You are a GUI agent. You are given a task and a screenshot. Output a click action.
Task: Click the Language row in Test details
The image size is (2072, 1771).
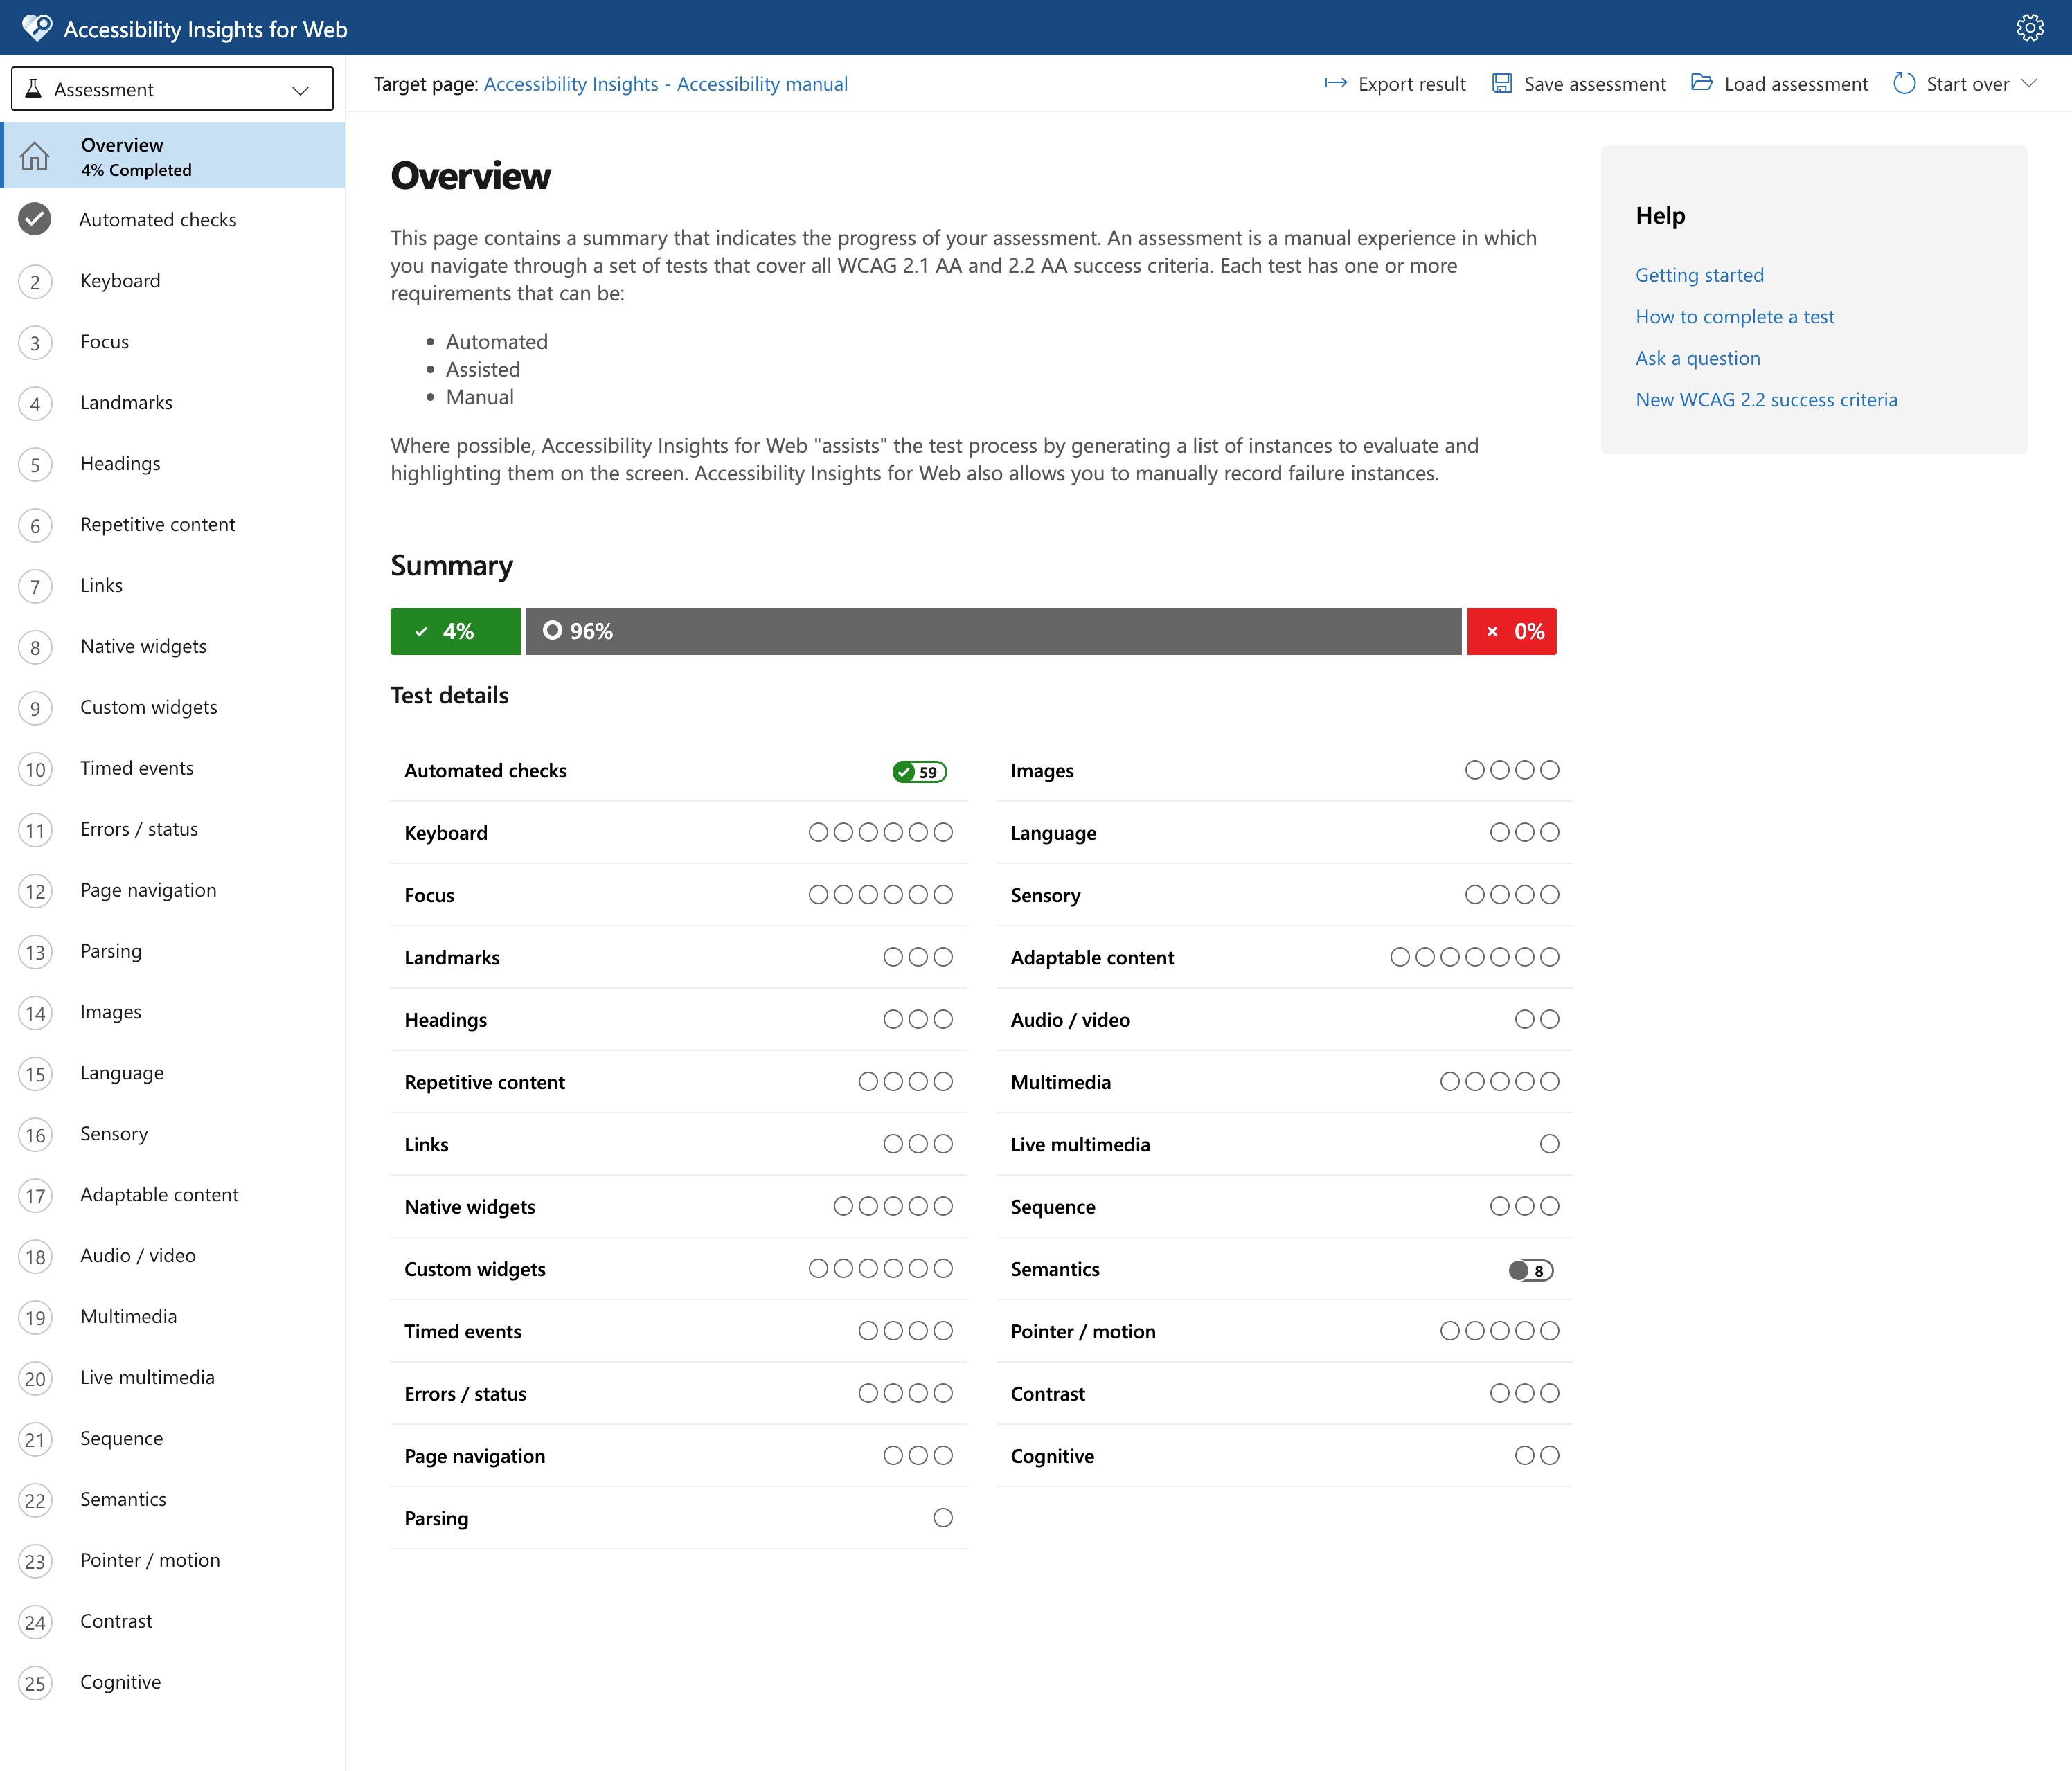[1284, 833]
